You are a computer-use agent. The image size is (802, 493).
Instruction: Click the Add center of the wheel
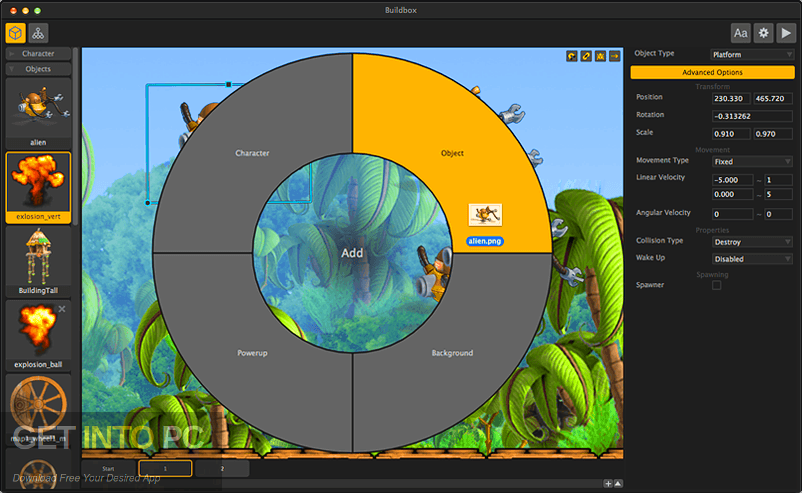pos(352,253)
